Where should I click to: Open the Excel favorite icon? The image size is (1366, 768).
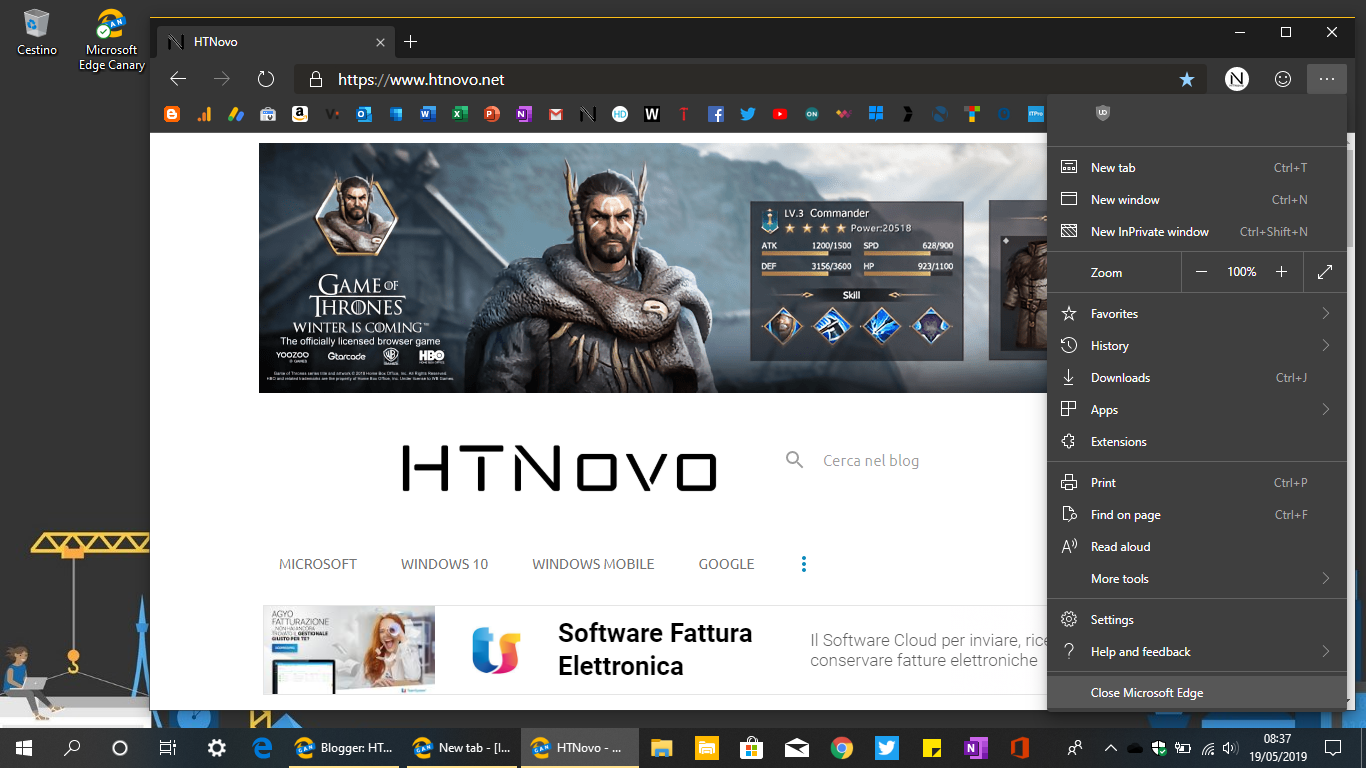click(460, 115)
